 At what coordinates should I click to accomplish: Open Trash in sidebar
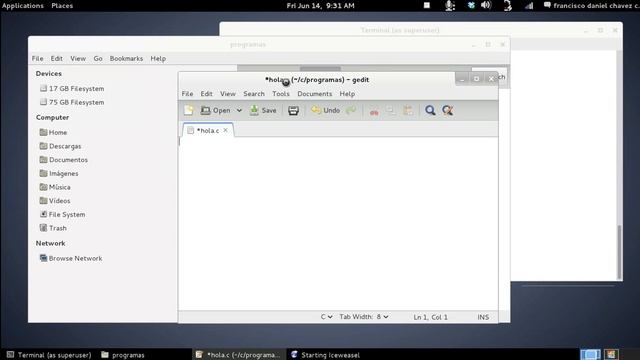tap(53, 228)
